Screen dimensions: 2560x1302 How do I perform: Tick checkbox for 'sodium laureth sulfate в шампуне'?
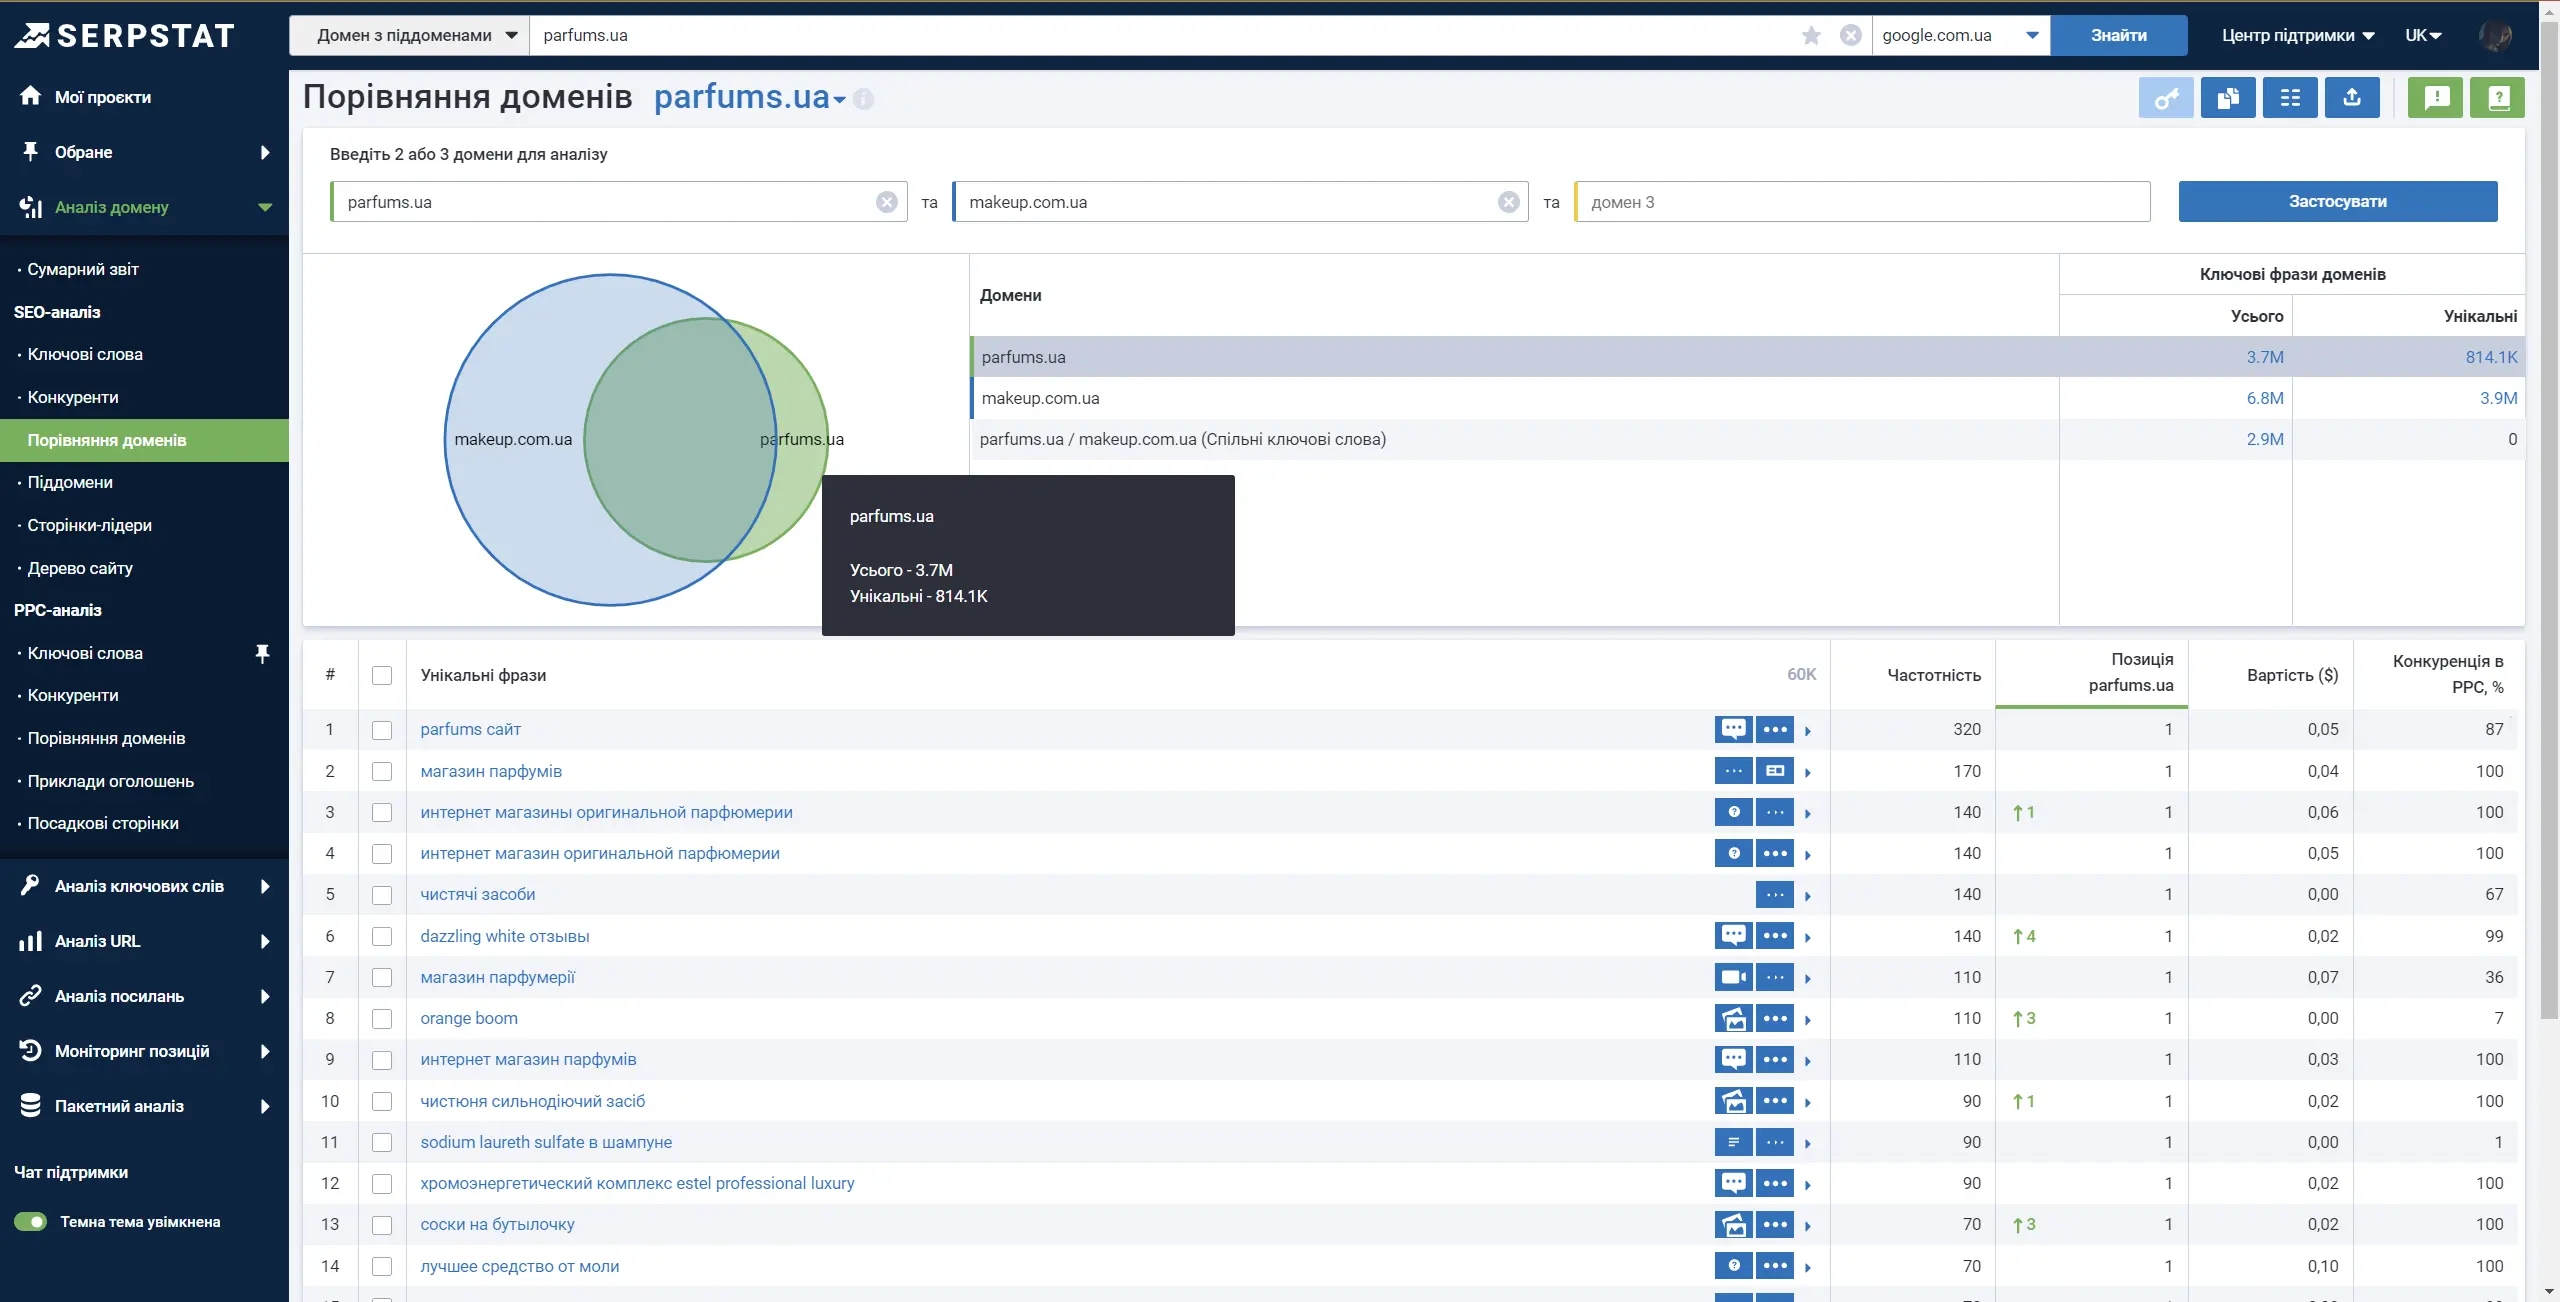382,1142
